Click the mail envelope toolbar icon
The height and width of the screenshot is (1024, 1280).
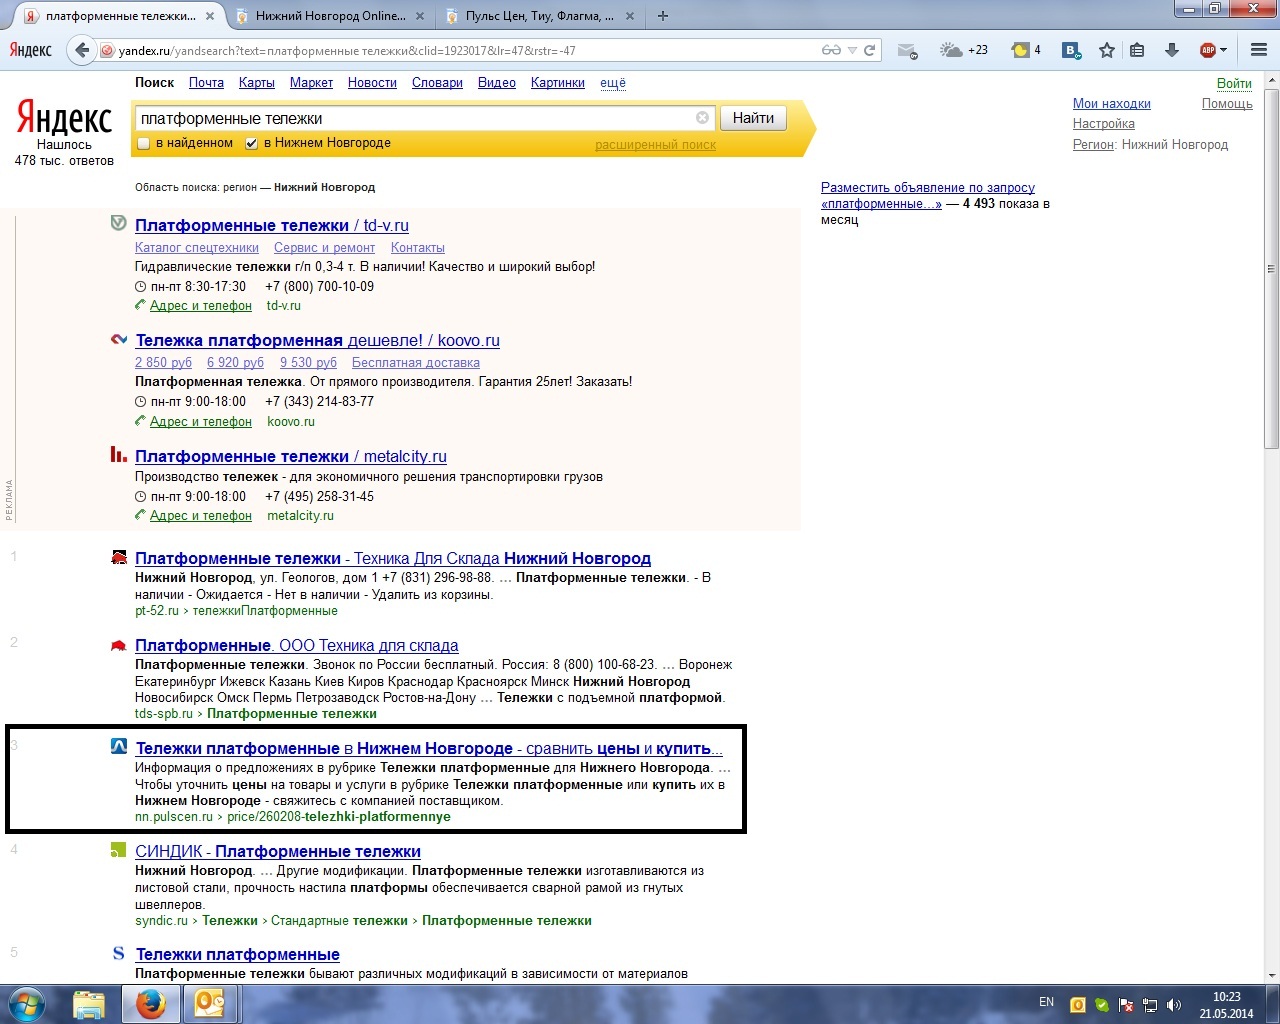(x=907, y=51)
